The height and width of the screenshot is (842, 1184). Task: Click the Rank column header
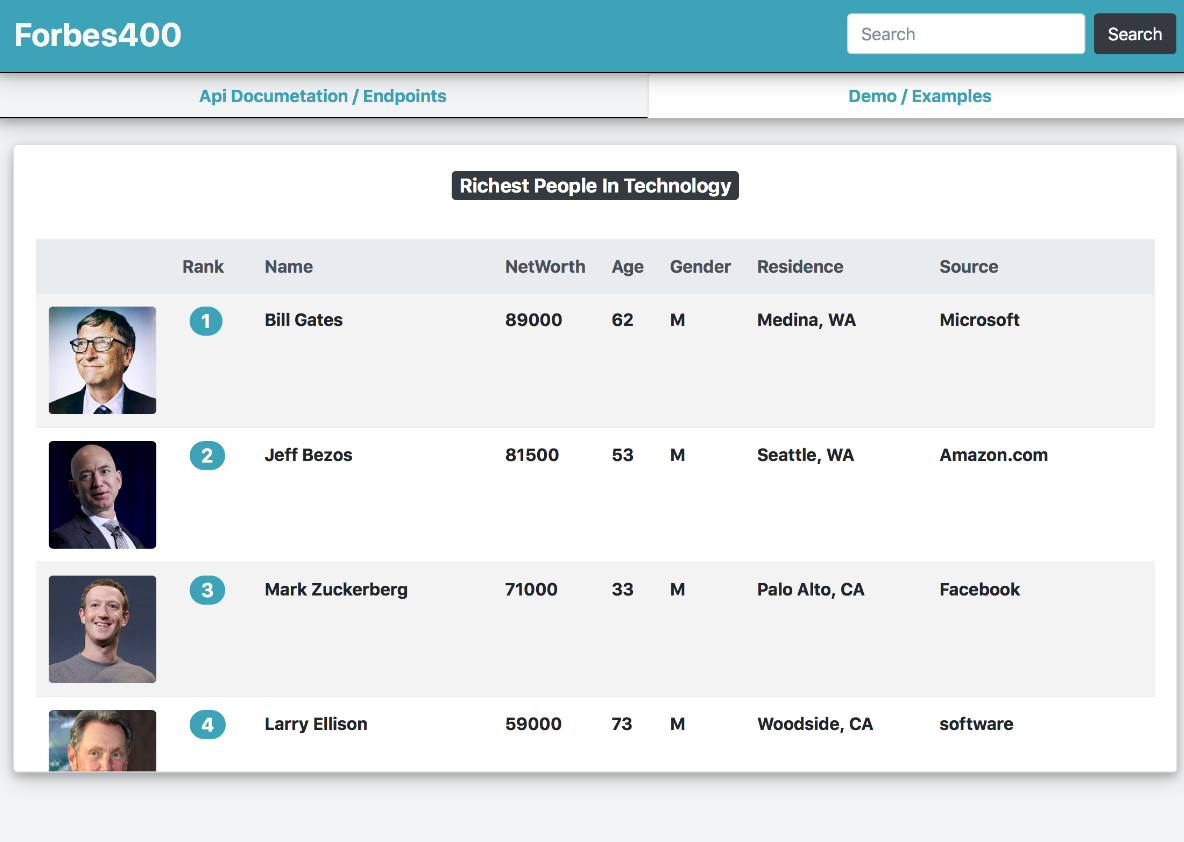203,267
